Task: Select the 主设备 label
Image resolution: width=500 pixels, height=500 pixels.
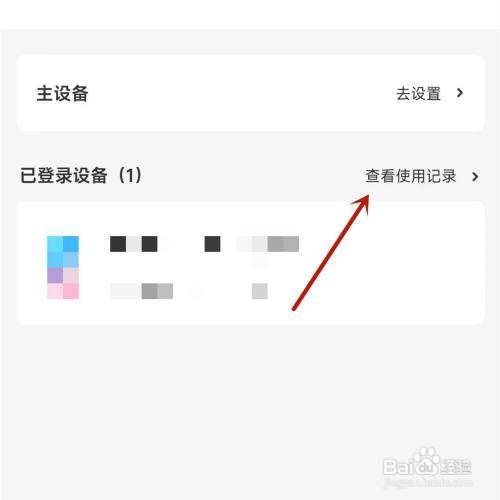Action: (62, 93)
